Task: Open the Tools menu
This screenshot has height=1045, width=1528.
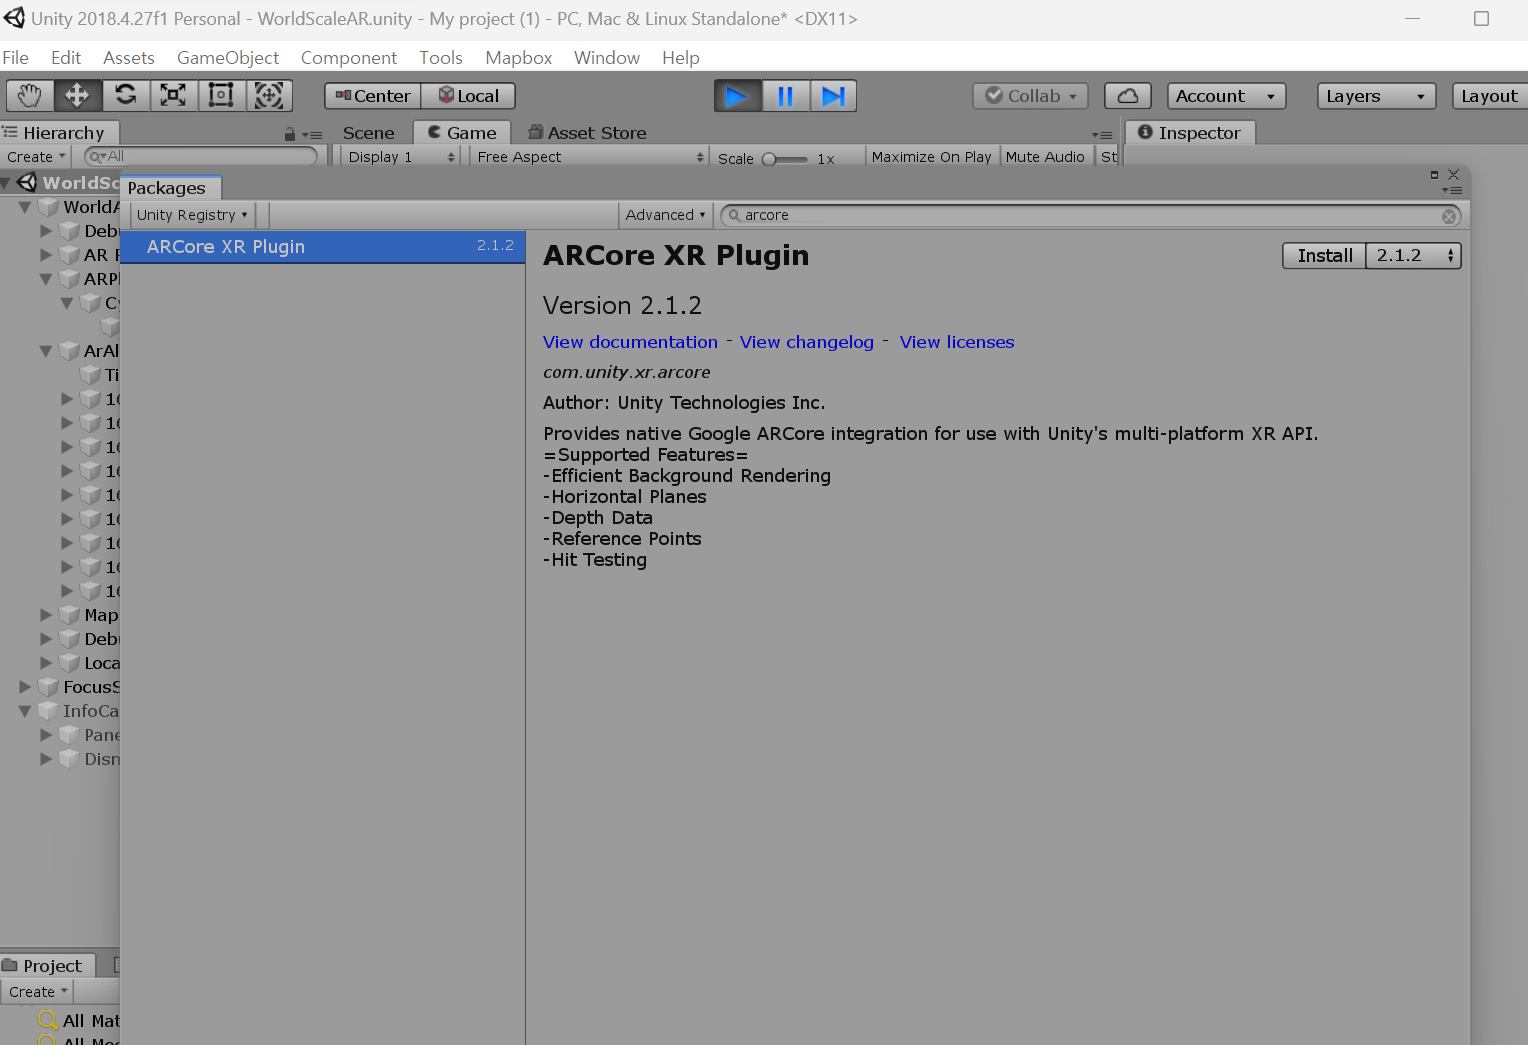Action: pyautogui.click(x=441, y=58)
